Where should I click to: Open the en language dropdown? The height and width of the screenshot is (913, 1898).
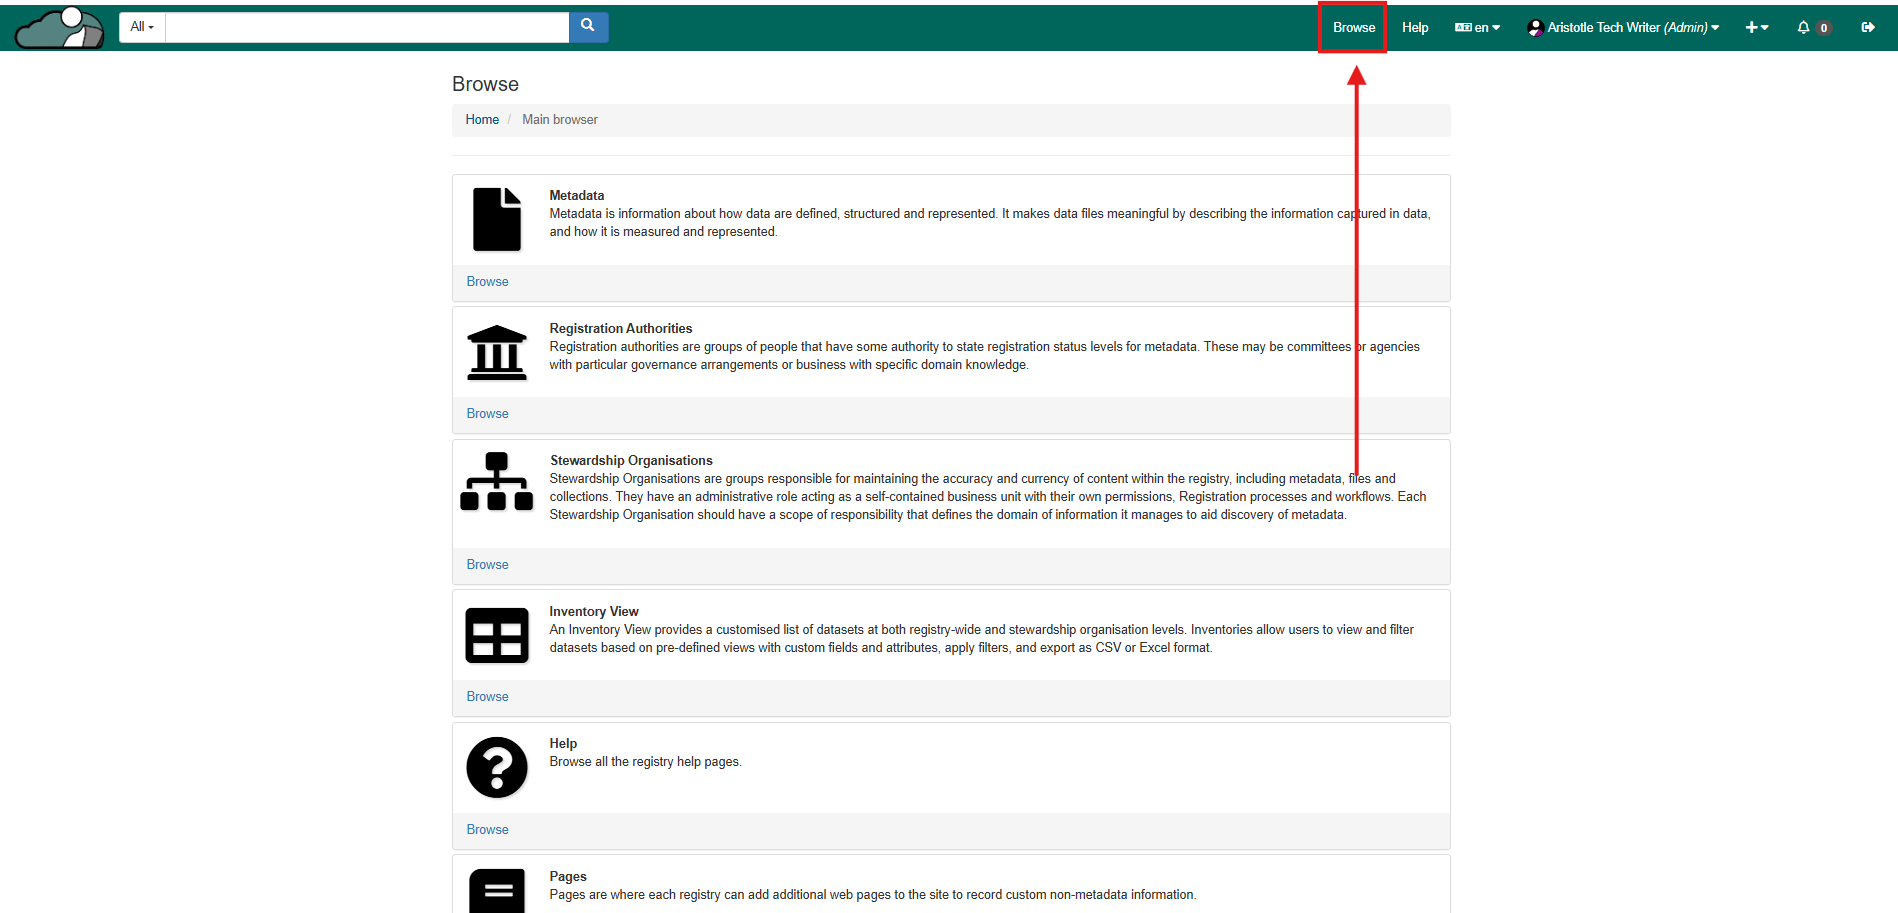click(1477, 27)
